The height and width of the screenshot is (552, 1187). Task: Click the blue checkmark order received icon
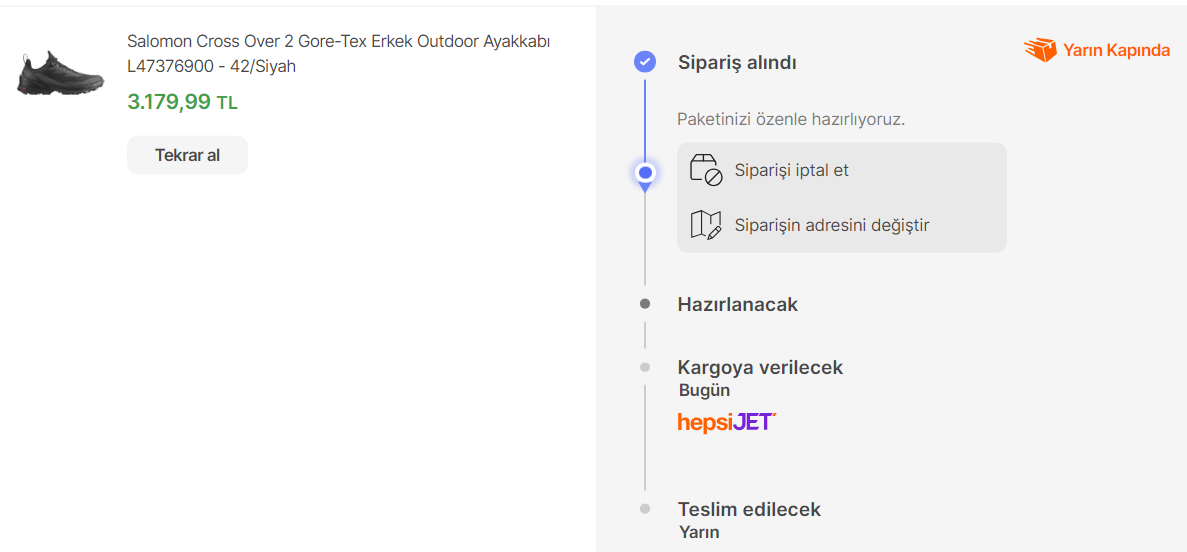click(645, 62)
